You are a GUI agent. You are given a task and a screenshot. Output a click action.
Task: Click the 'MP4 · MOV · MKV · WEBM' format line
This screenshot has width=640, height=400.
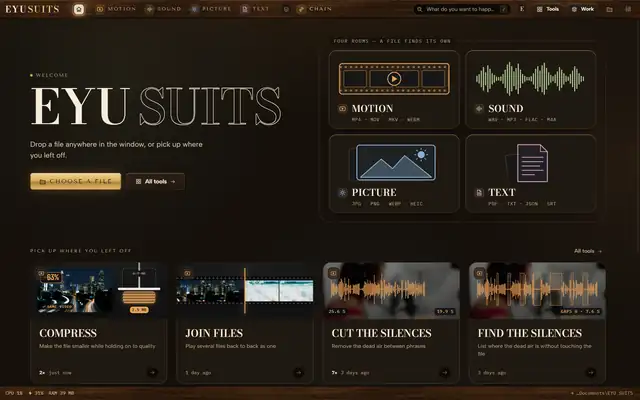coord(386,120)
